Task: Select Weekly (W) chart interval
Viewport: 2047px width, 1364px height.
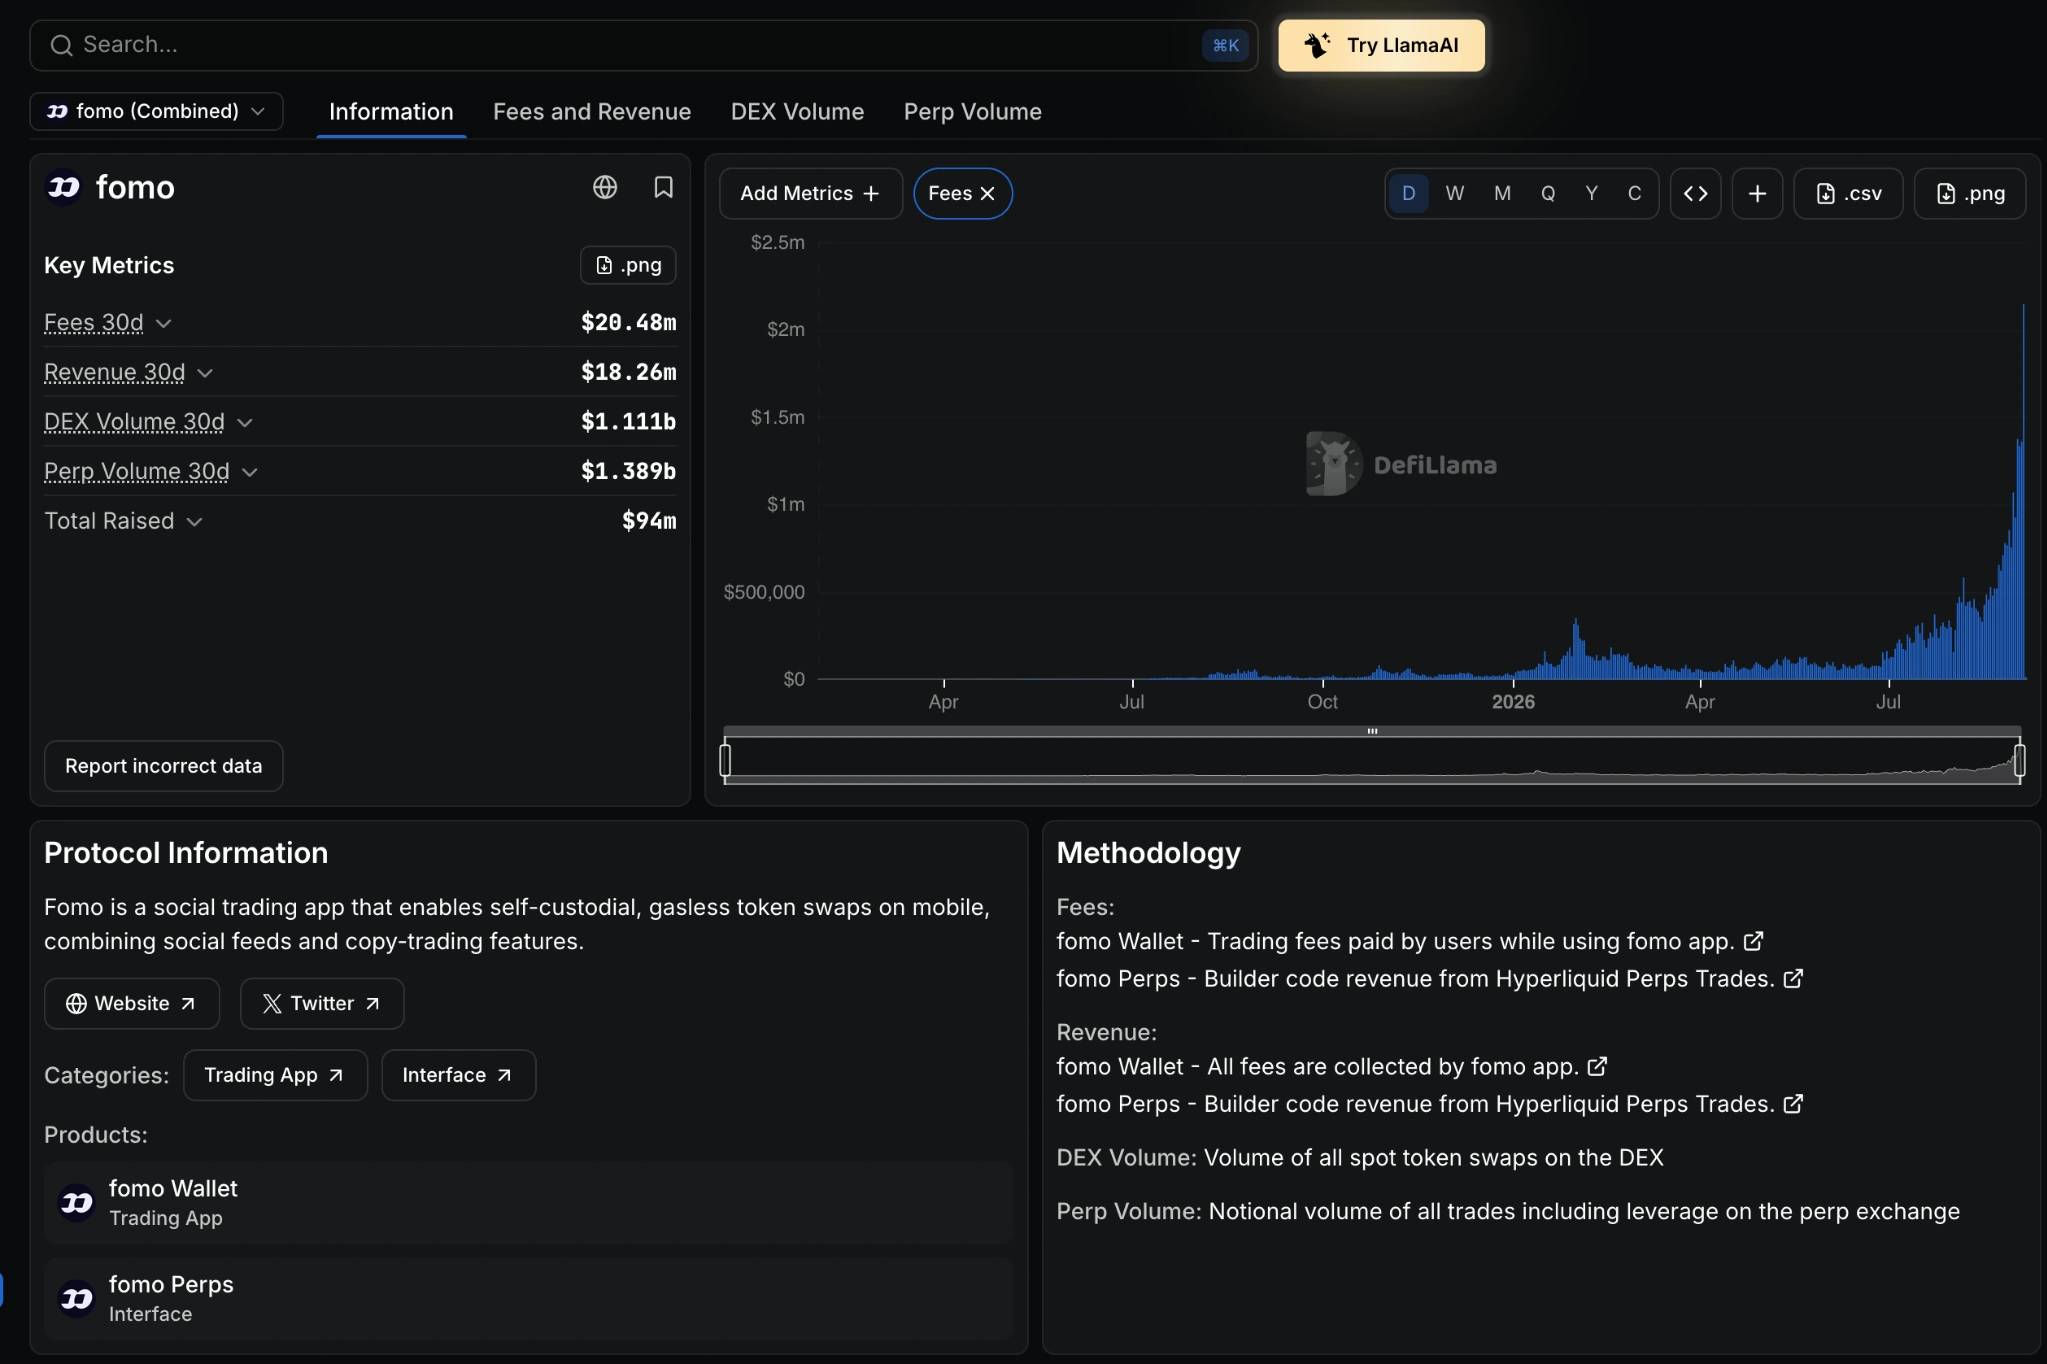Action: [x=1455, y=193]
